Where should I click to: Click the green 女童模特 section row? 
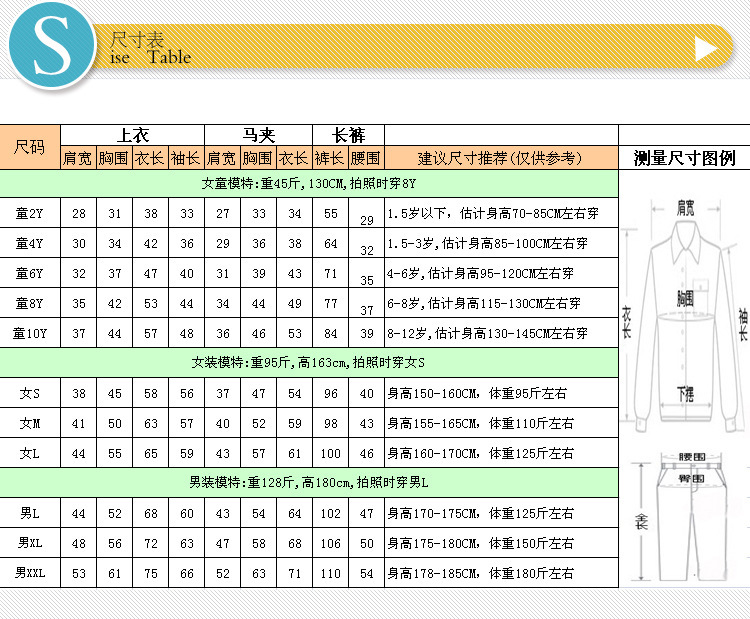pos(309,184)
